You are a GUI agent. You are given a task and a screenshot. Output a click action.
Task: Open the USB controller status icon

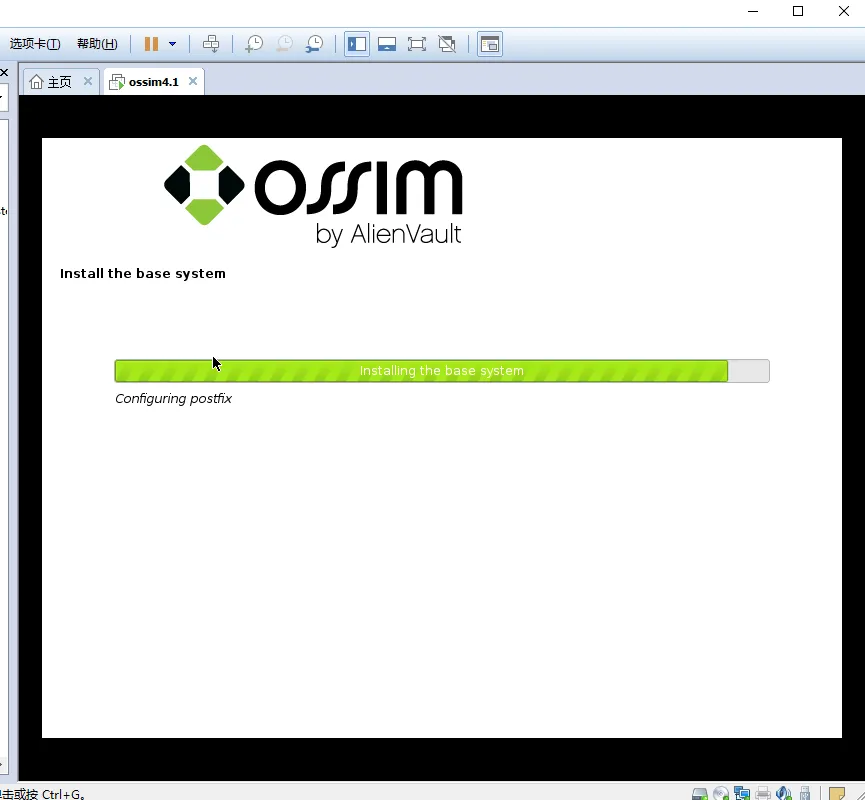pos(805,794)
